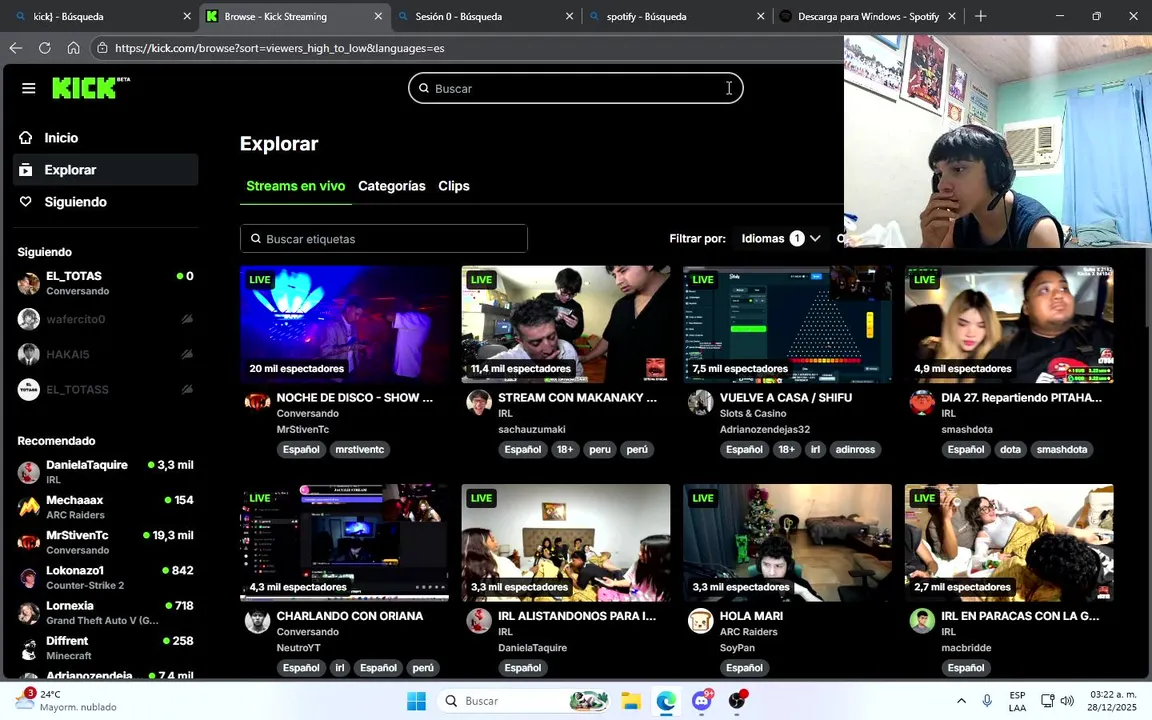The width and height of the screenshot is (1152, 720).
Task: Close the Browse - Kick Streaming tab
Action: (378, 16)
